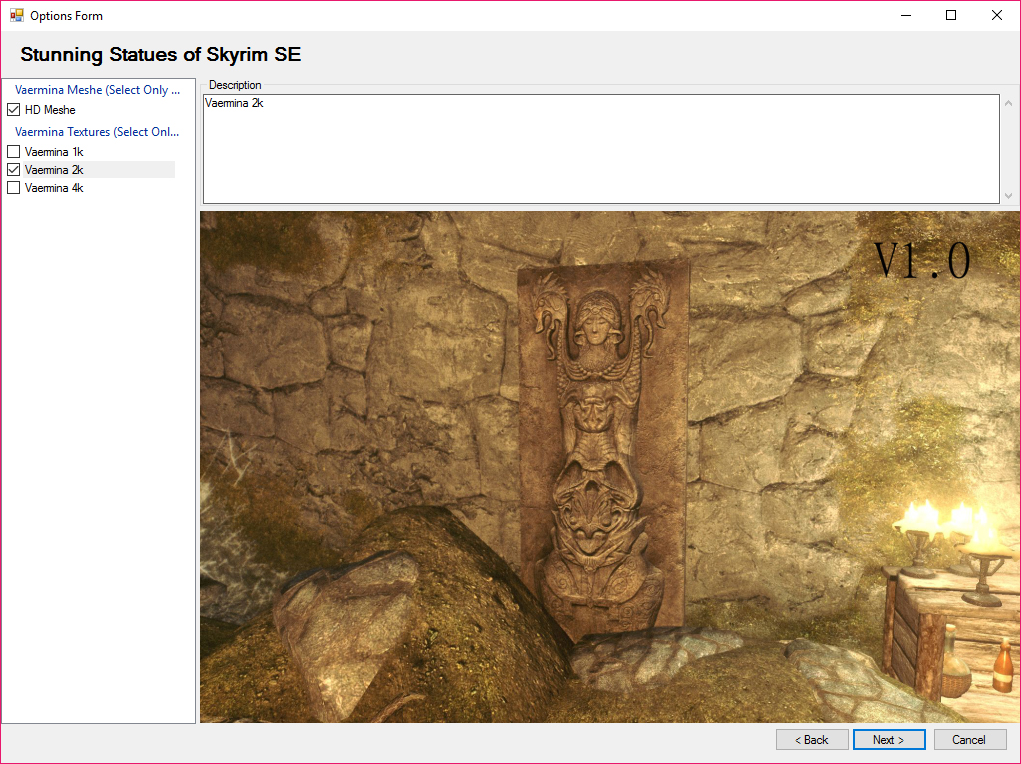Uncheck the HD Meshe checkbox

pyautogui.click(x=14, y=110)
